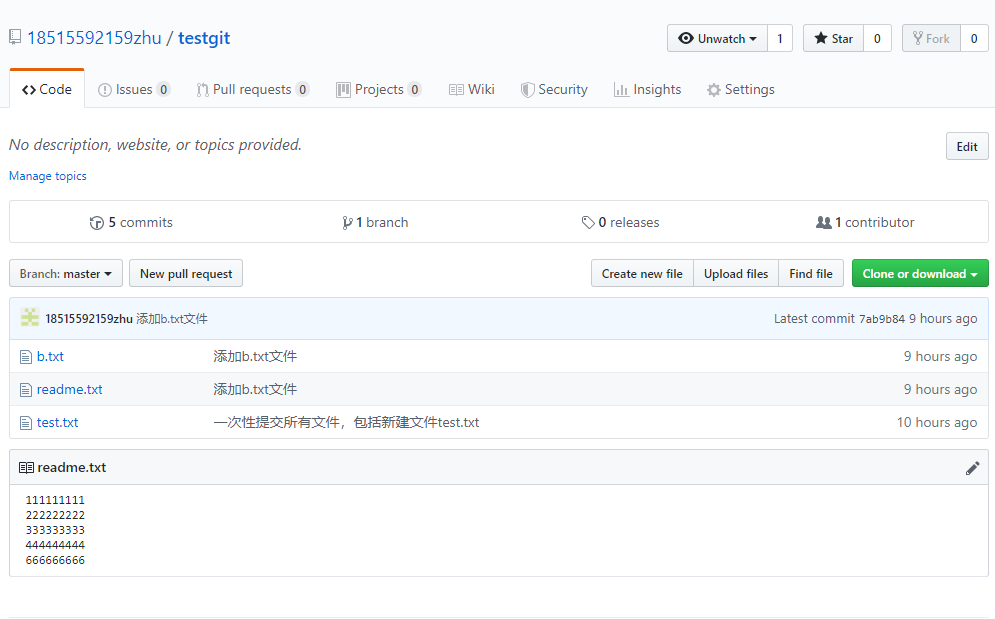
Task: Open the Pull requests tab
Action: coord(253,90)
